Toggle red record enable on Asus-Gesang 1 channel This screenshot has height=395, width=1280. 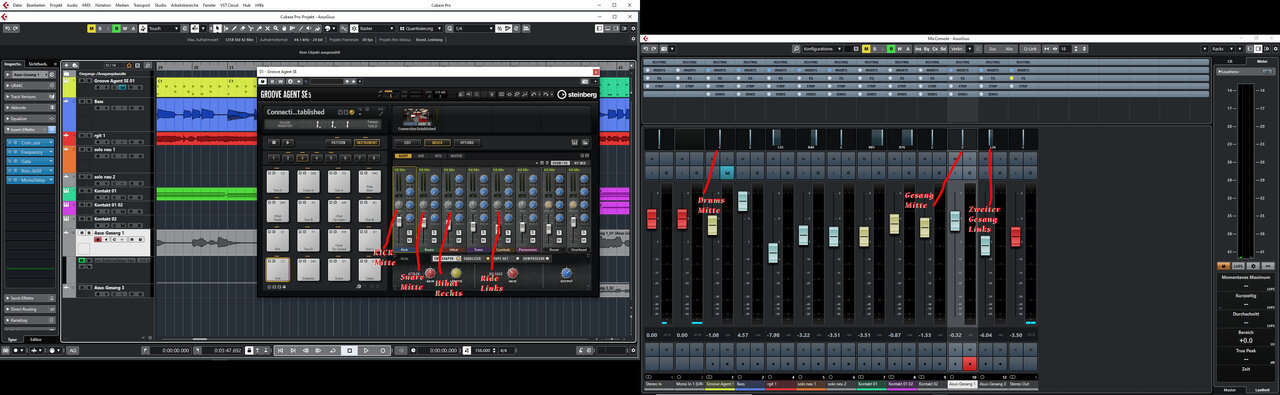[x=969, y=364]
